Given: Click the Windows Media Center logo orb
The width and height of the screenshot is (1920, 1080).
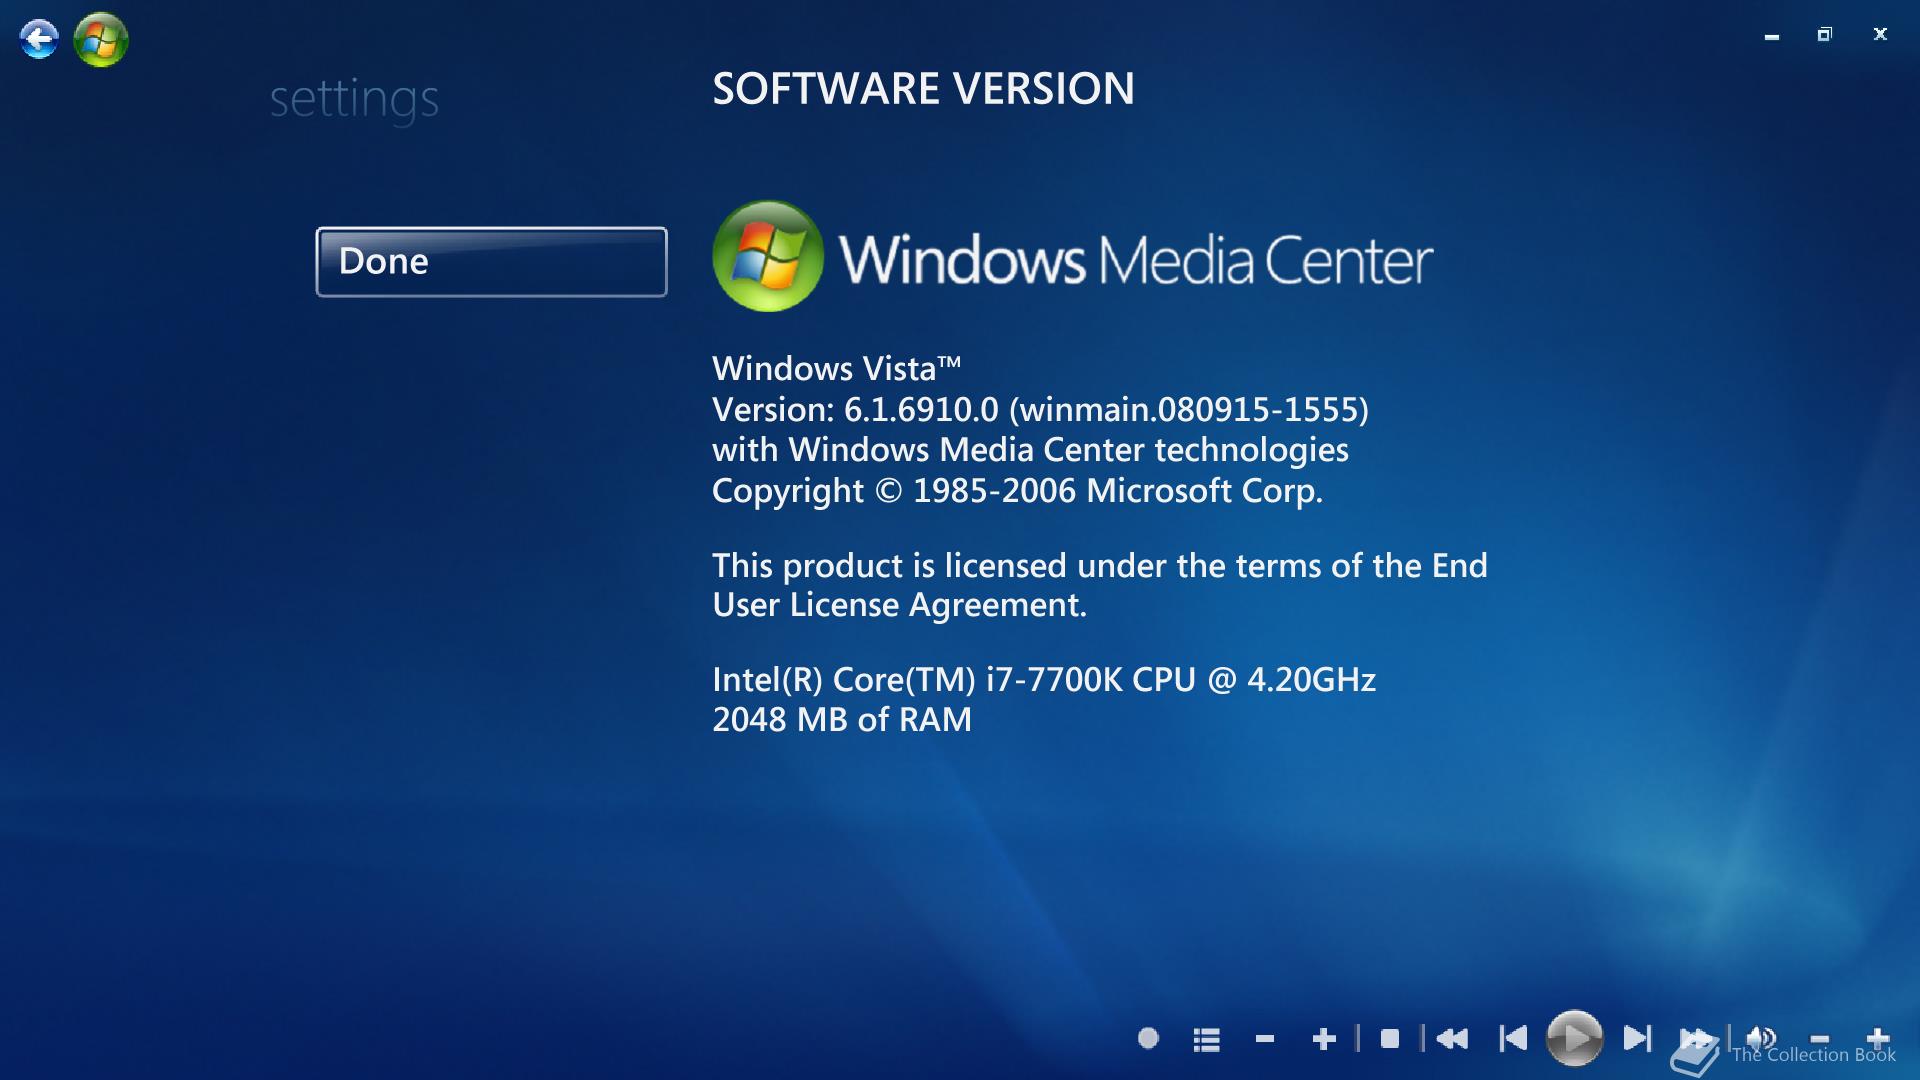Looking at the screenshot, I should pyautogui.click(x=768, y=256).
